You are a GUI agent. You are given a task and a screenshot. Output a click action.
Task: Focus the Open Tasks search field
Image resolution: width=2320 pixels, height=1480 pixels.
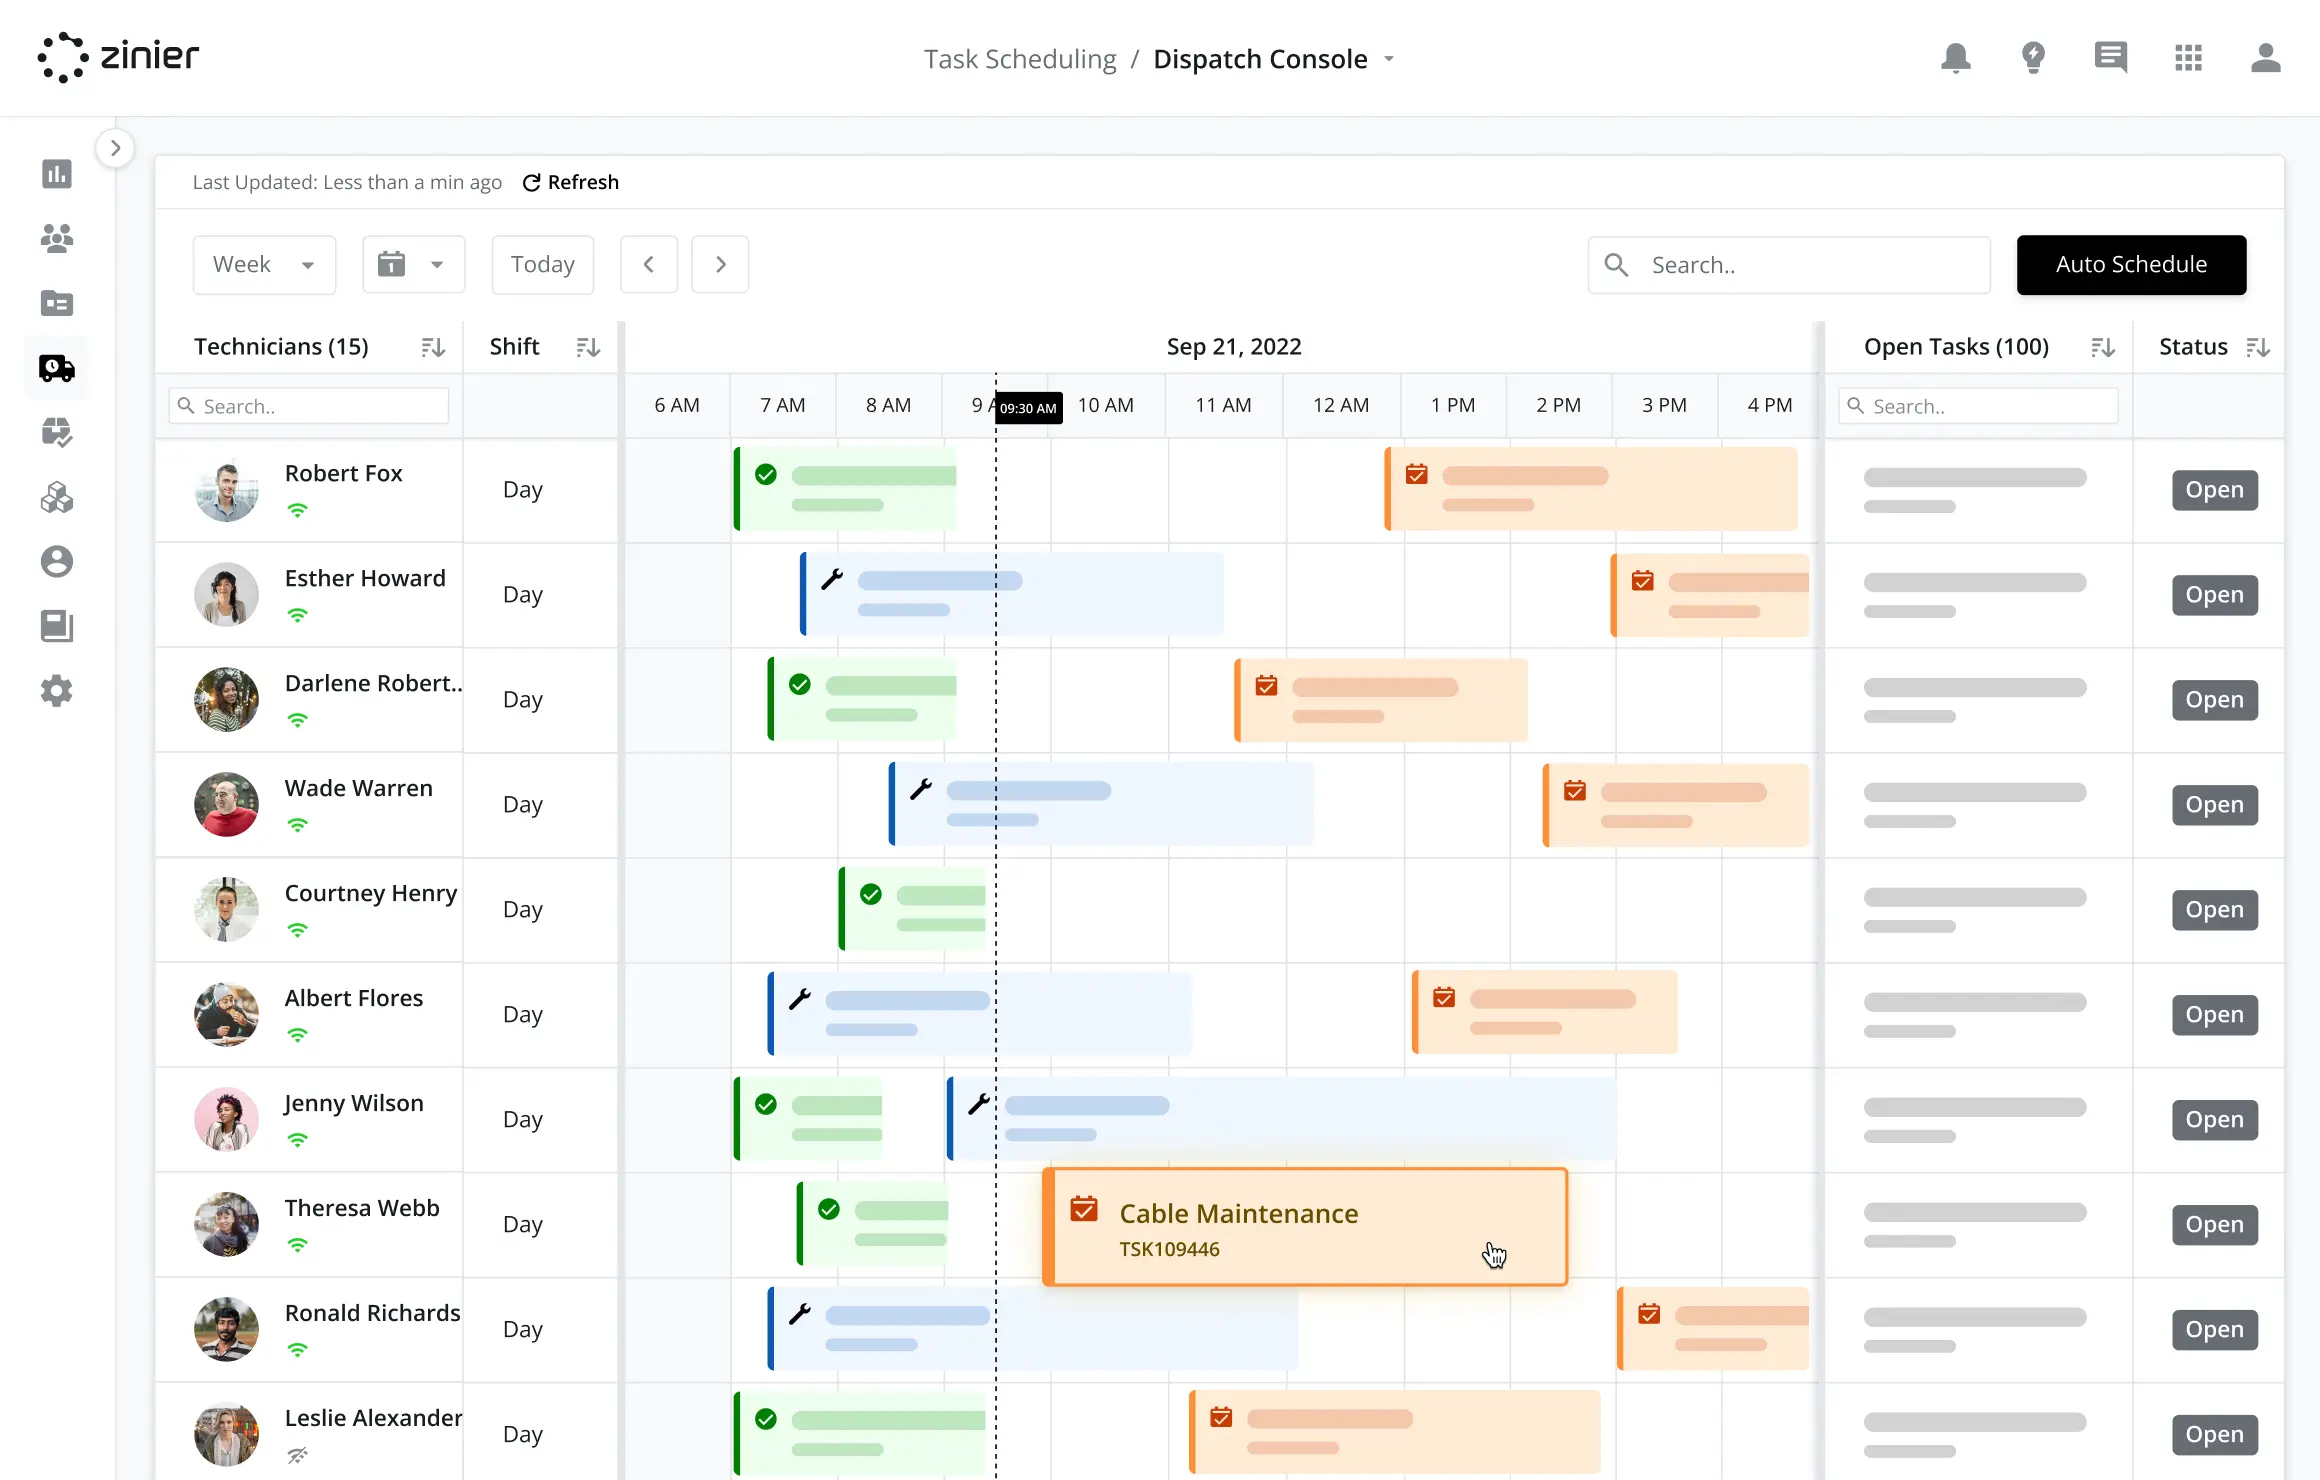(x=1978, y=406)
